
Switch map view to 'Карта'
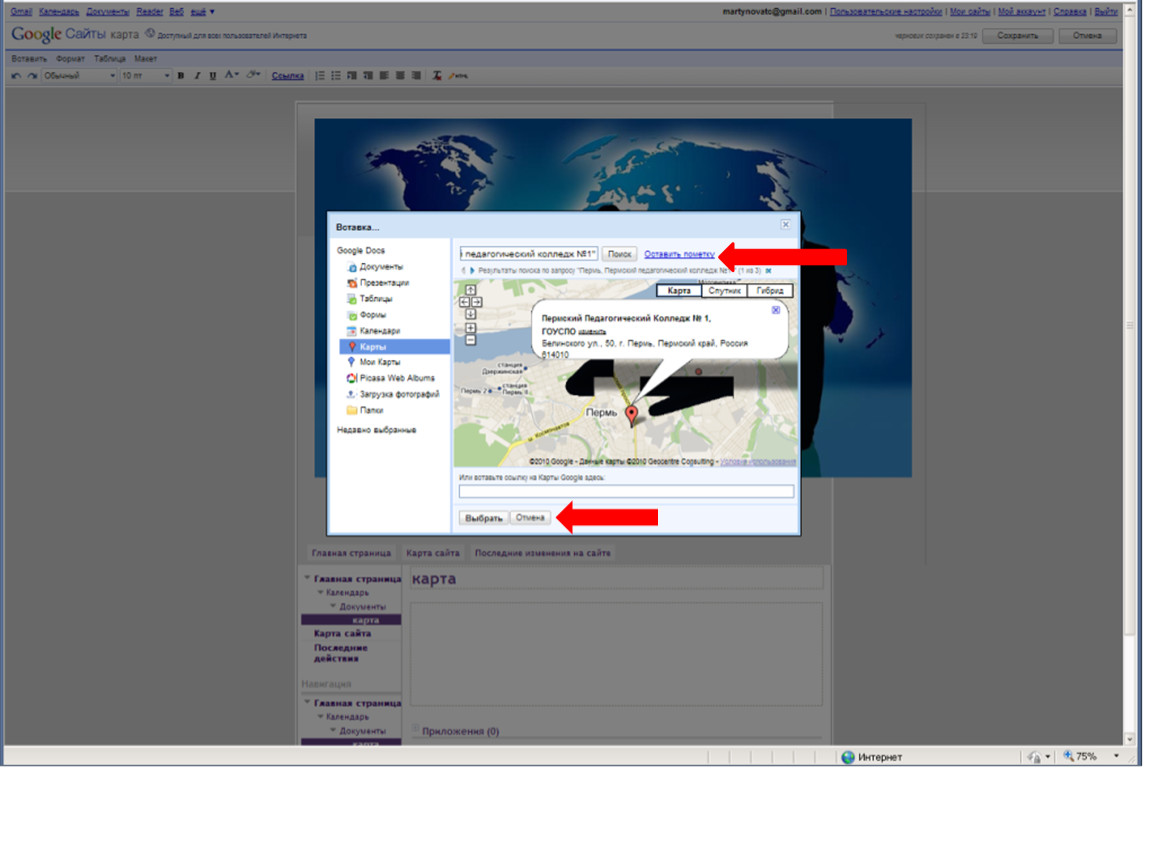tap(679, 291)
